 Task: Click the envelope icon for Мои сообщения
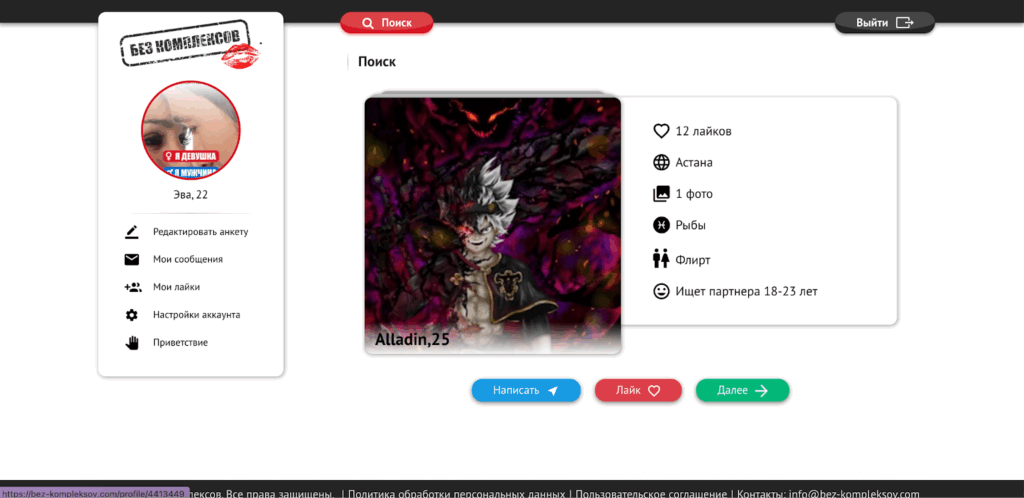(132, 260)
